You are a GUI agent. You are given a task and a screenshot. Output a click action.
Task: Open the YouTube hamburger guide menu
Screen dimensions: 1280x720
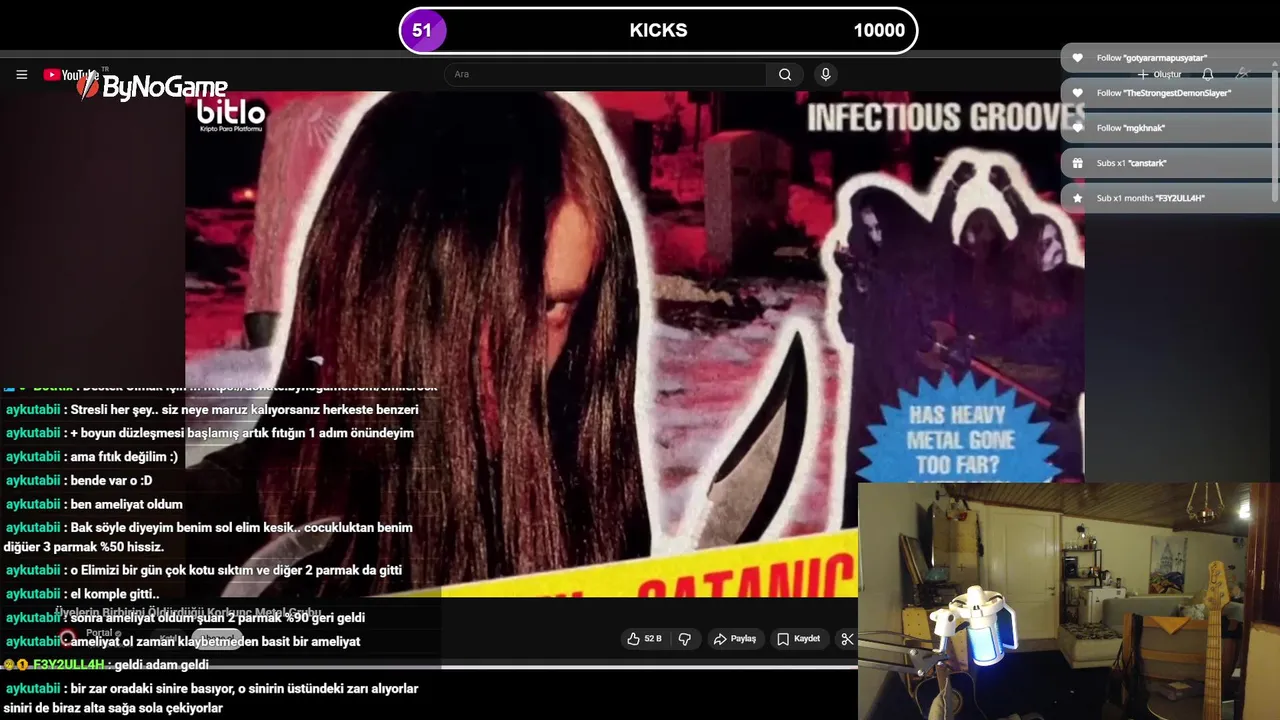coord(21,74)
